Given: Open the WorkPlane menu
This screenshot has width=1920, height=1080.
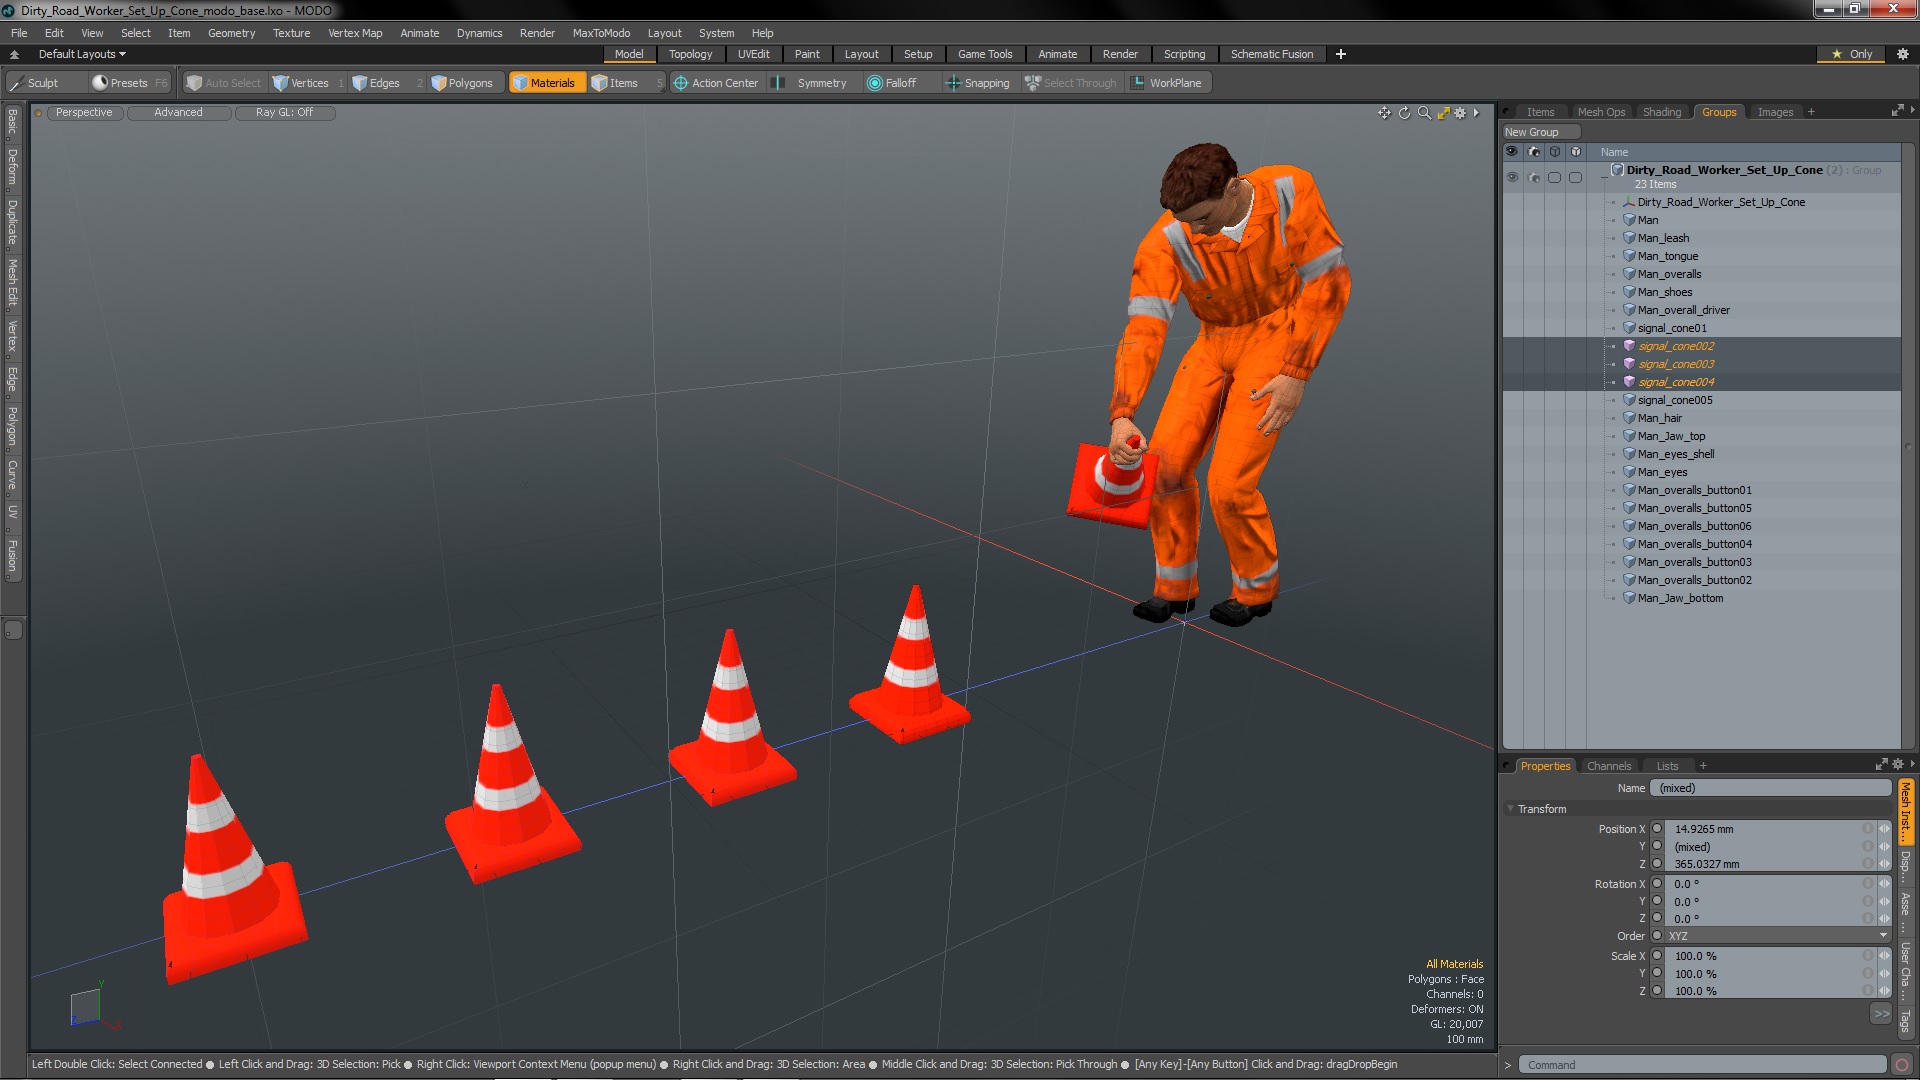Looking at the screenshot, I should pyautogui.click(x=1167, y=83).
